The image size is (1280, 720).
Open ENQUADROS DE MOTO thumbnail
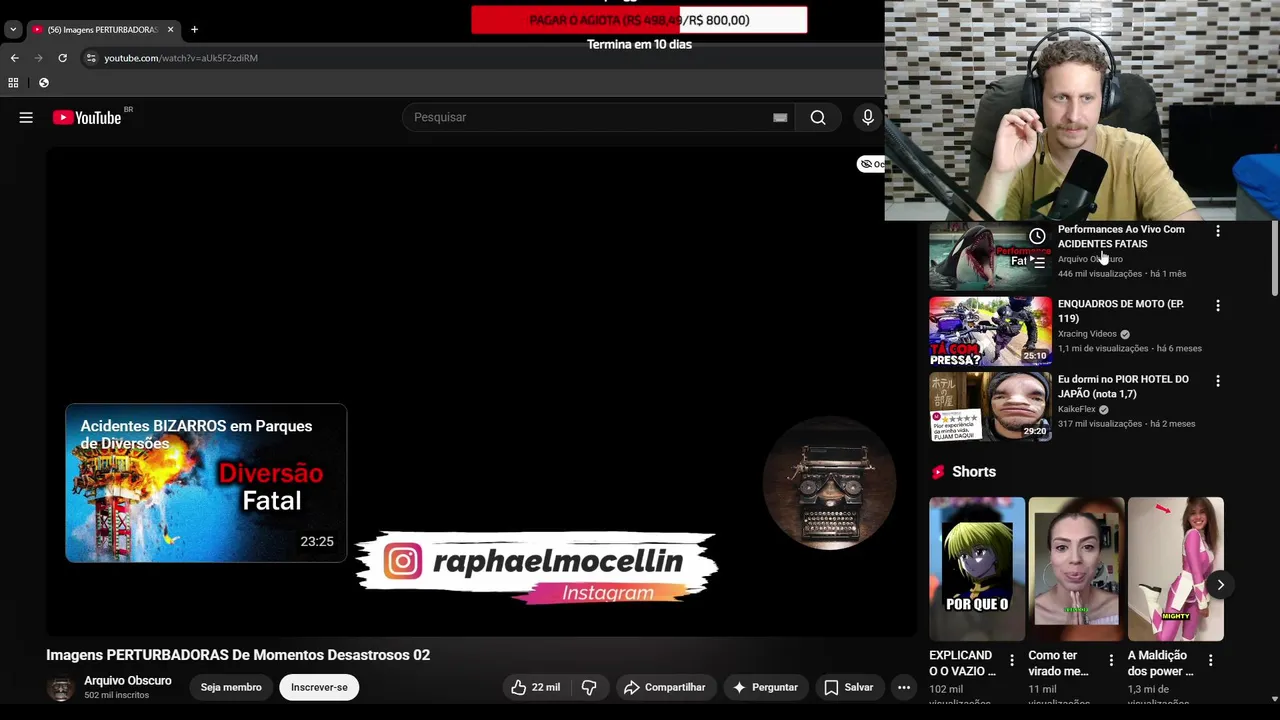tap(990, 332)
